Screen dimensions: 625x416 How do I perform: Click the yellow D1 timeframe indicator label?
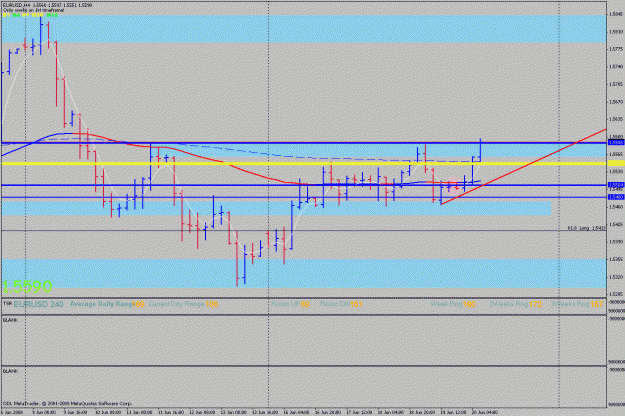coord(6,15)
